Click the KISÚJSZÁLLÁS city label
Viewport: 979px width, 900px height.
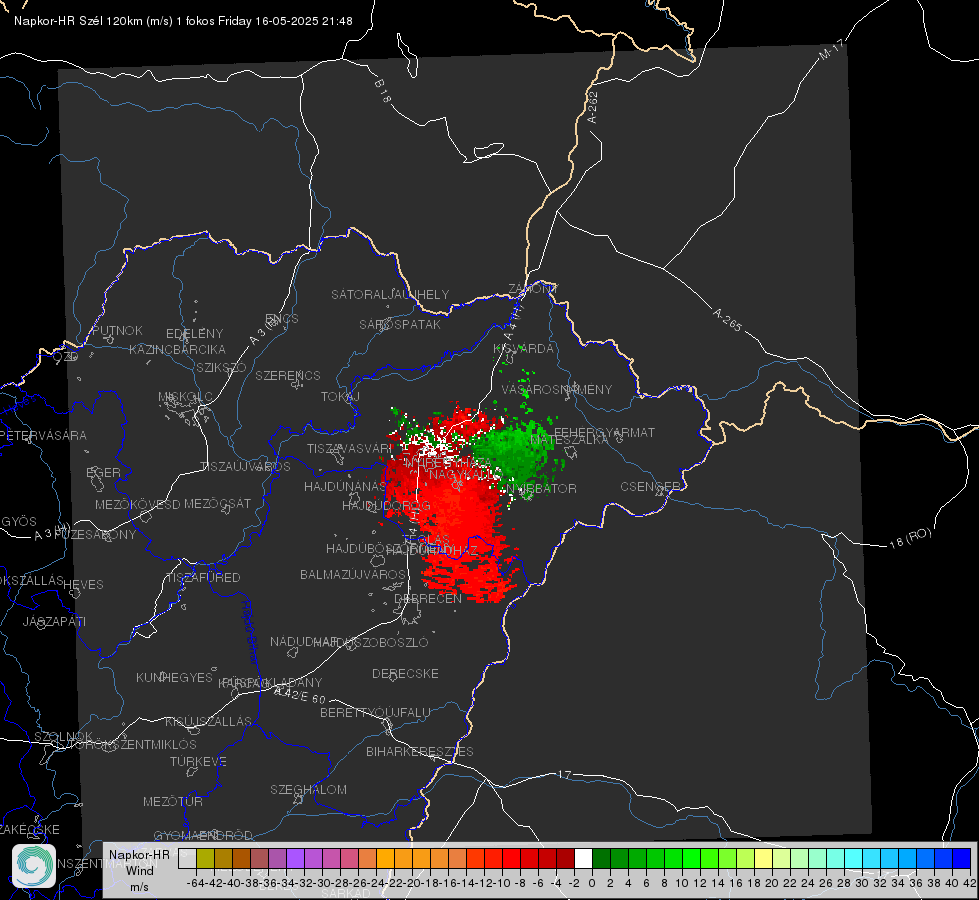(x=208, y=721)
